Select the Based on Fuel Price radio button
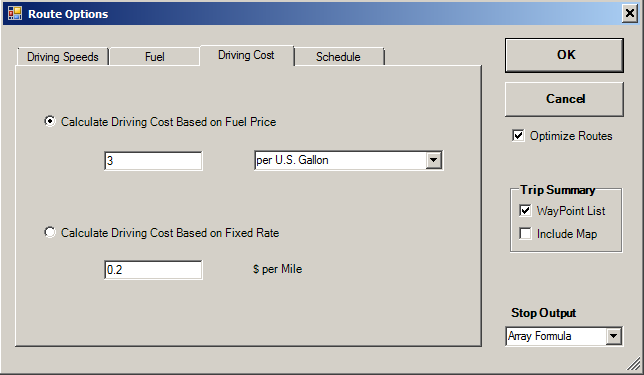Viewport: 644px width, 375px height. 50,122
